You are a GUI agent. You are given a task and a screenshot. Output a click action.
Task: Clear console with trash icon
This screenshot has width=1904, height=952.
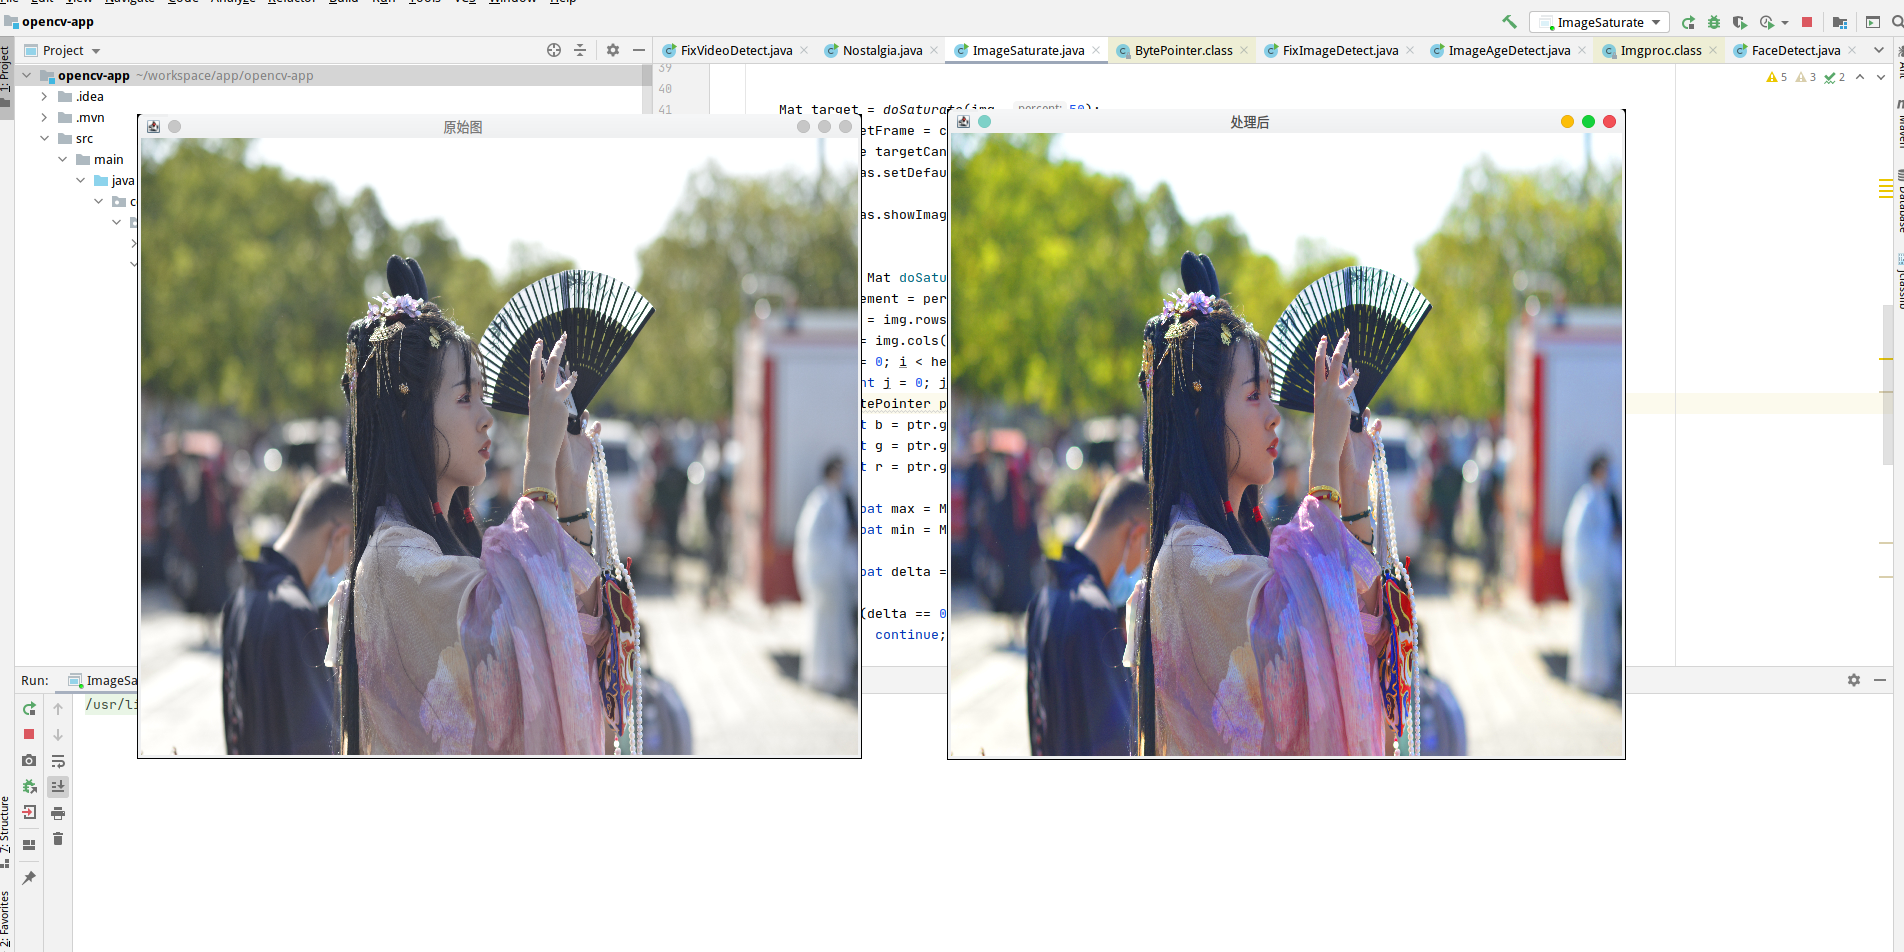tap(58, 839)
